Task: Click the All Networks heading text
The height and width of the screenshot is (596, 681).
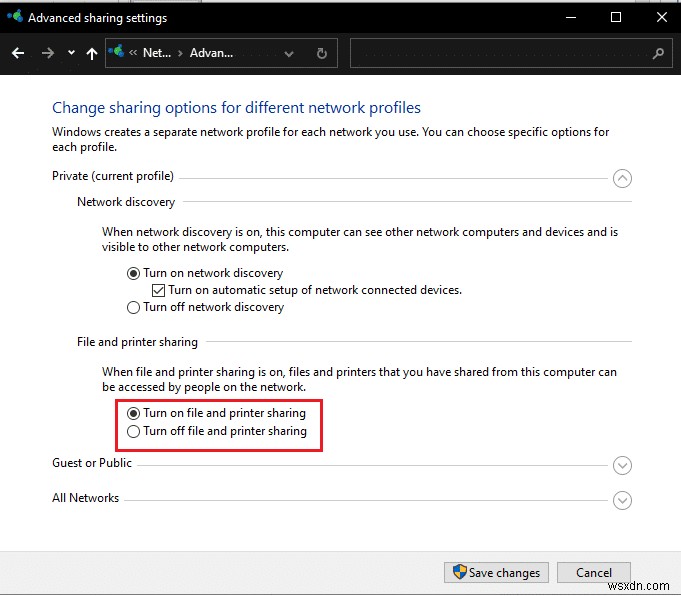Action: 86,498
